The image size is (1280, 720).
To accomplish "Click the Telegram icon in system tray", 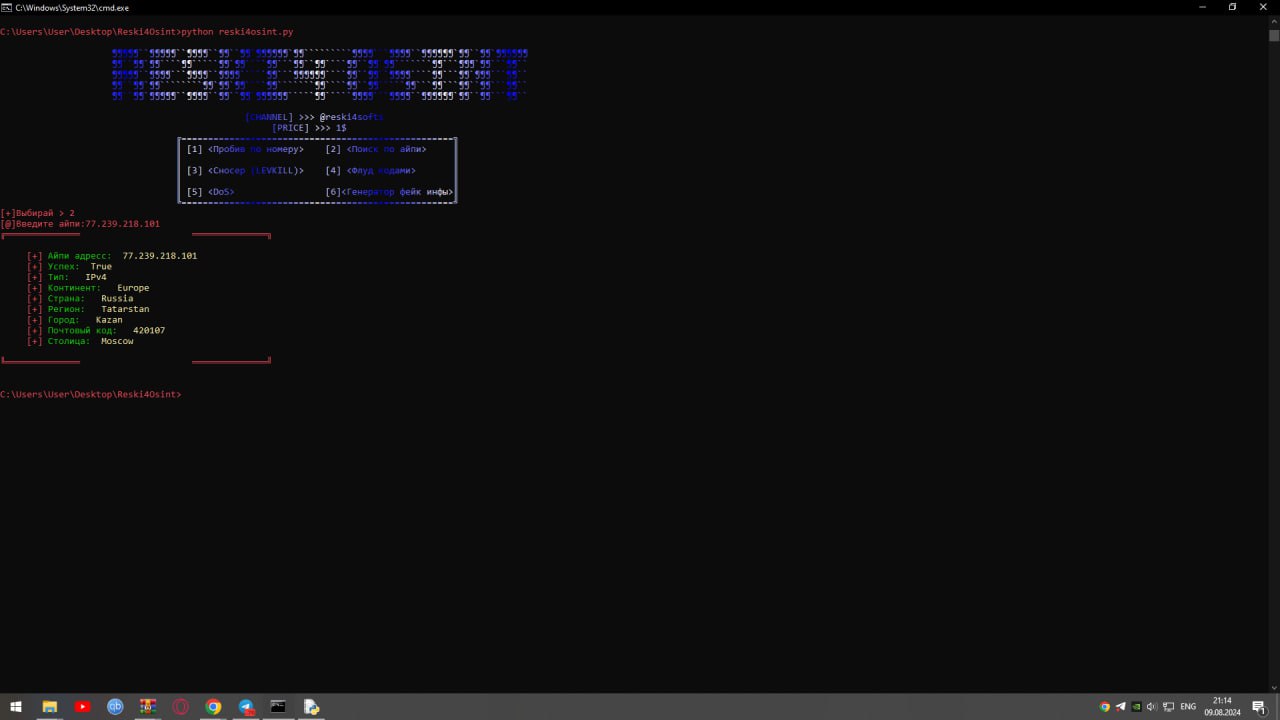I will (x=1120, y=707).
